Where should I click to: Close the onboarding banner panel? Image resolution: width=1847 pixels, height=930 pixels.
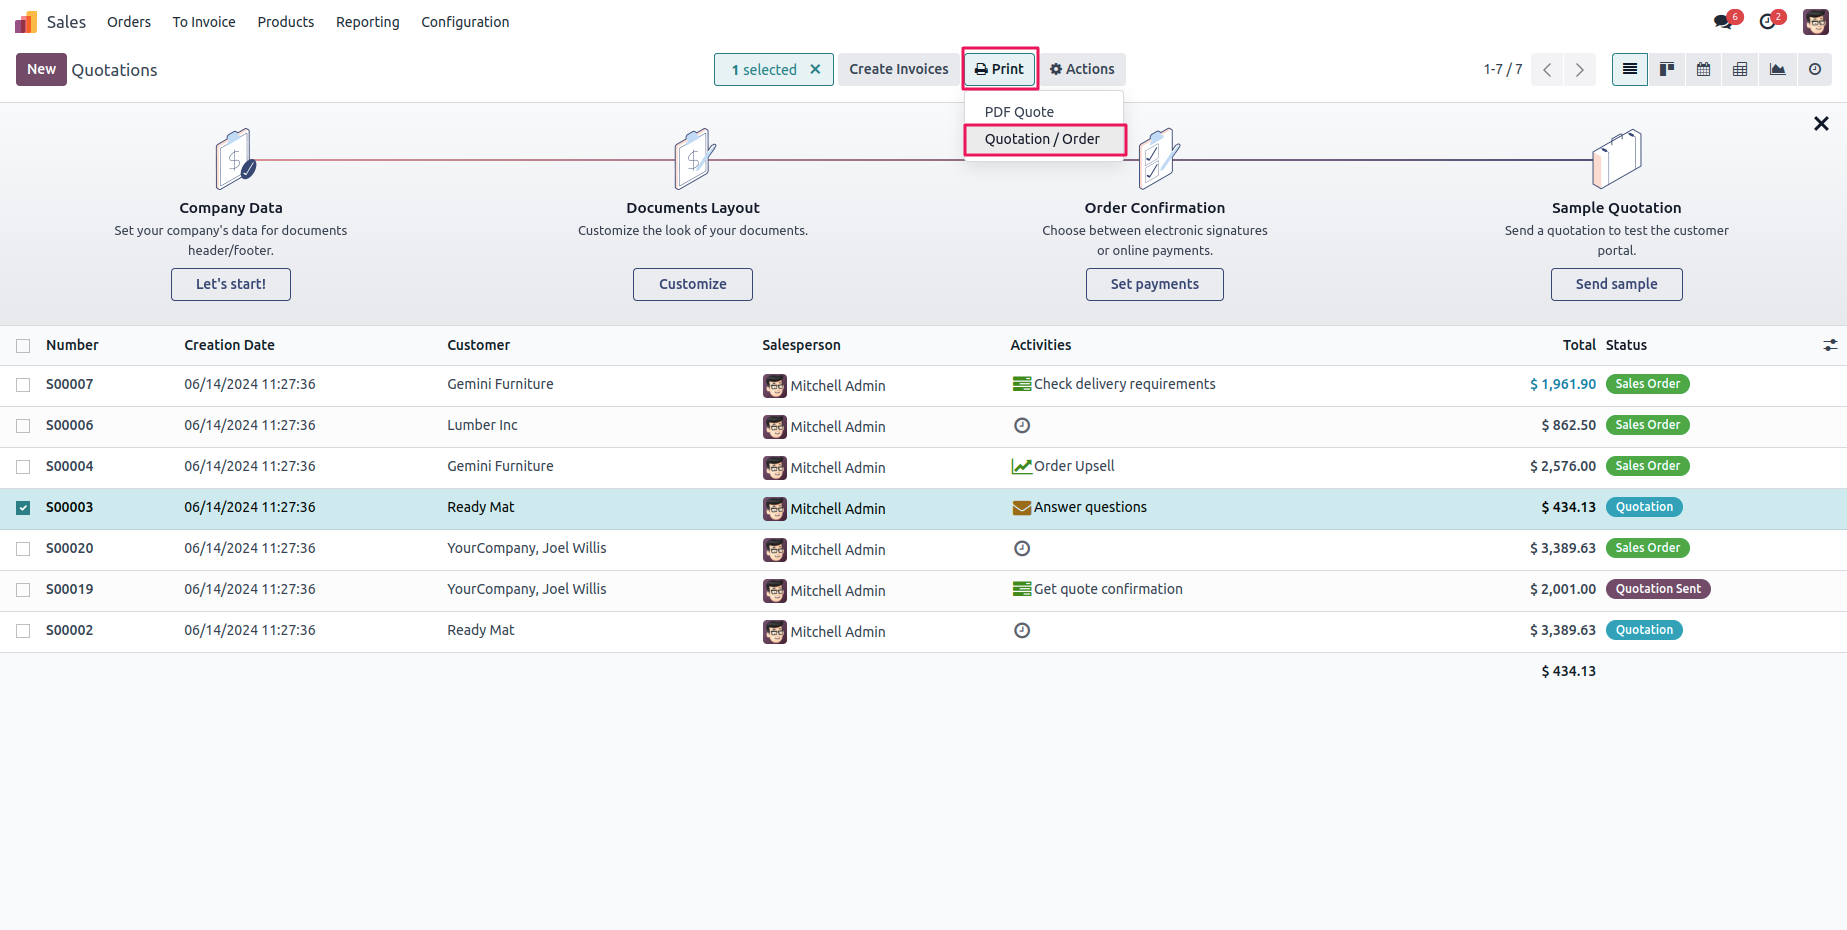pyautogui.click(x=1821, y=124)
